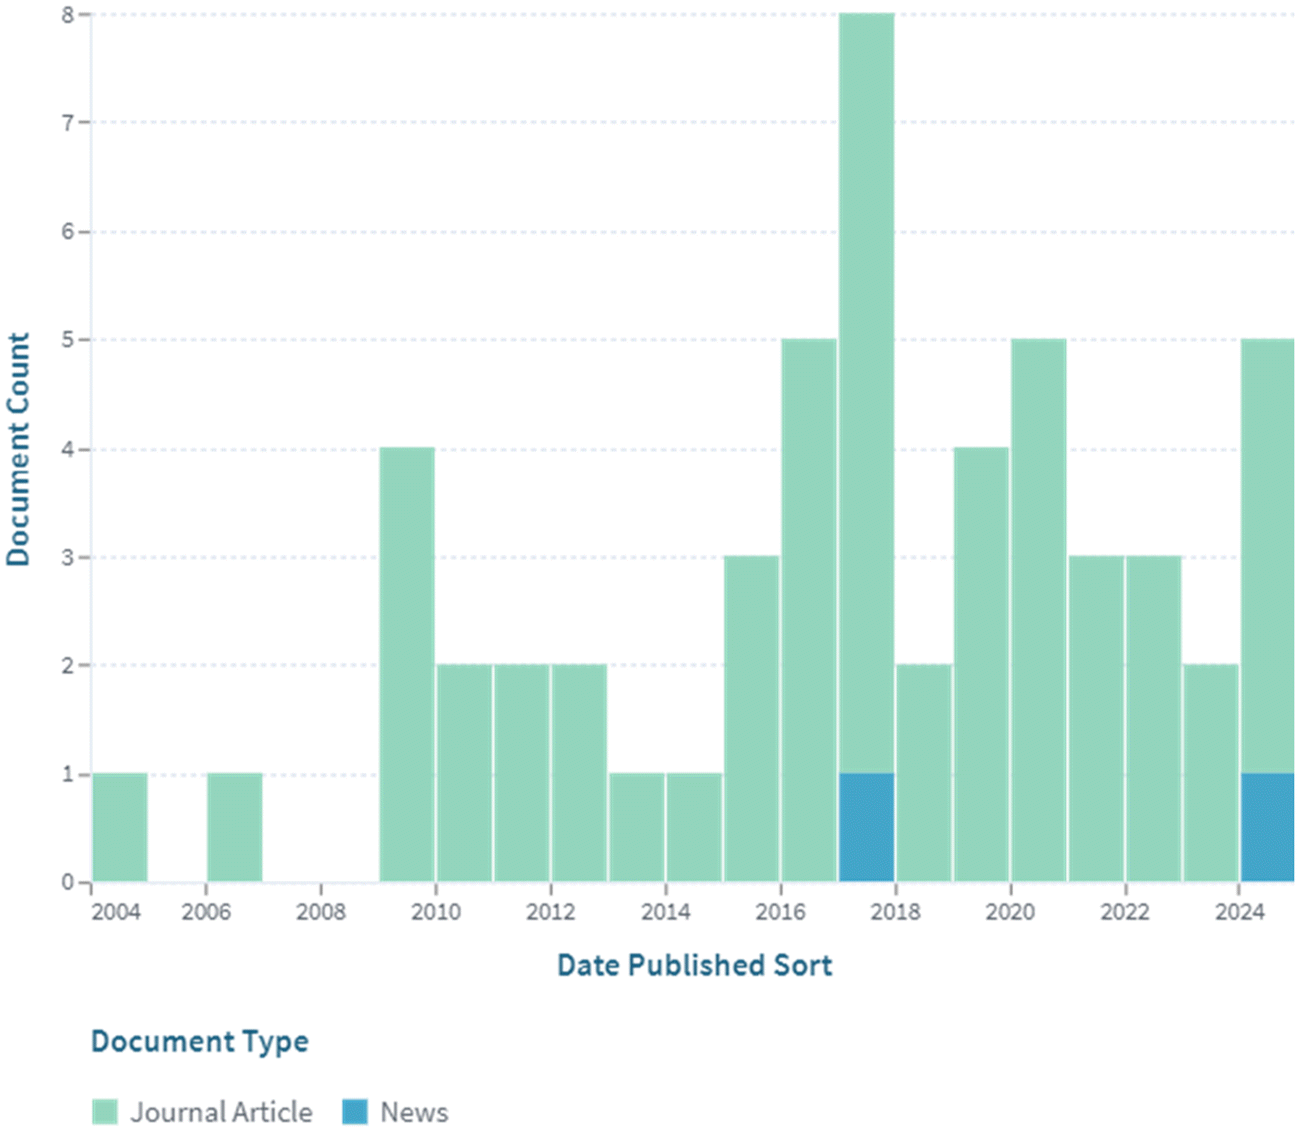Select the 2023 bar with count 2

[1211, 773]
